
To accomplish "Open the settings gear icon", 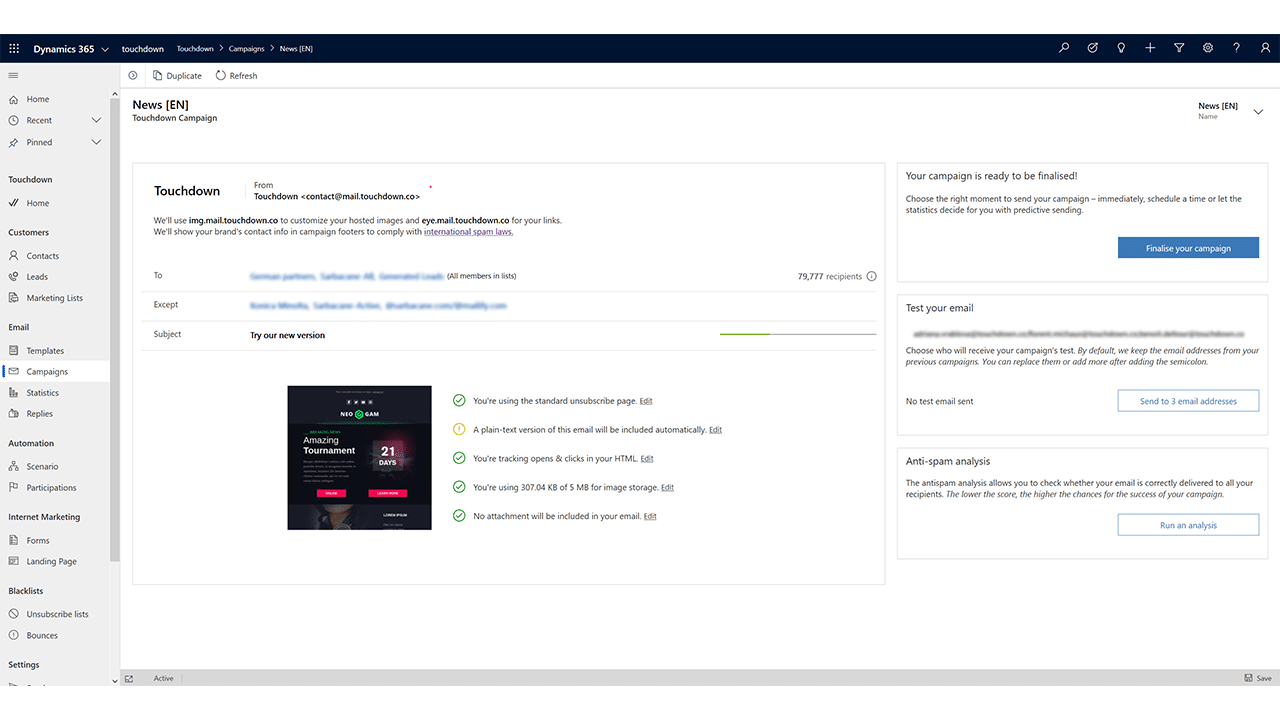I will click(1208, 48).
